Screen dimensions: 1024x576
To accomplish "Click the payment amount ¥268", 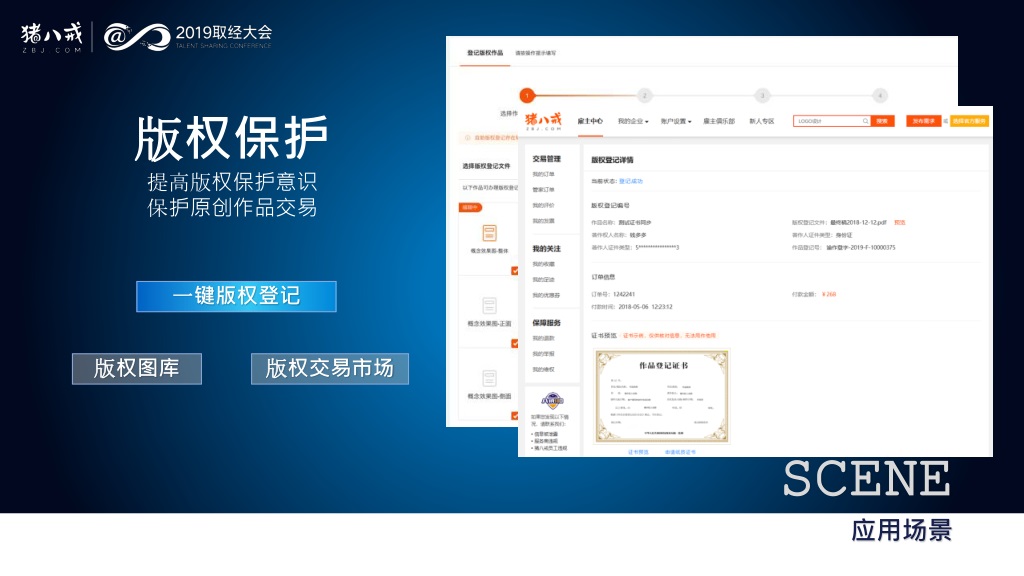I will point(829,295).
